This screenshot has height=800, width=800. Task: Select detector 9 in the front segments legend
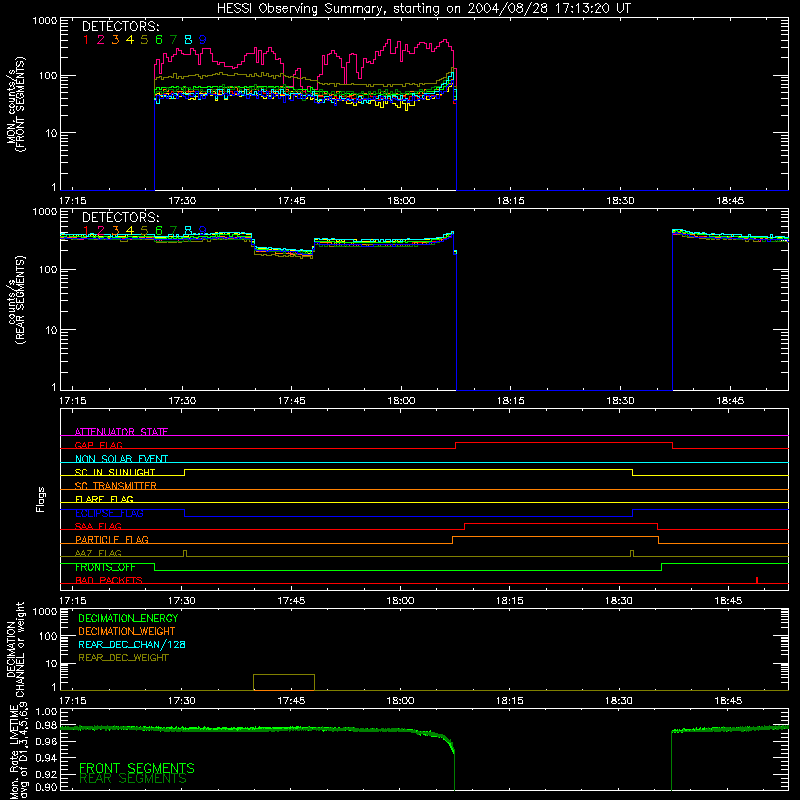203,40
